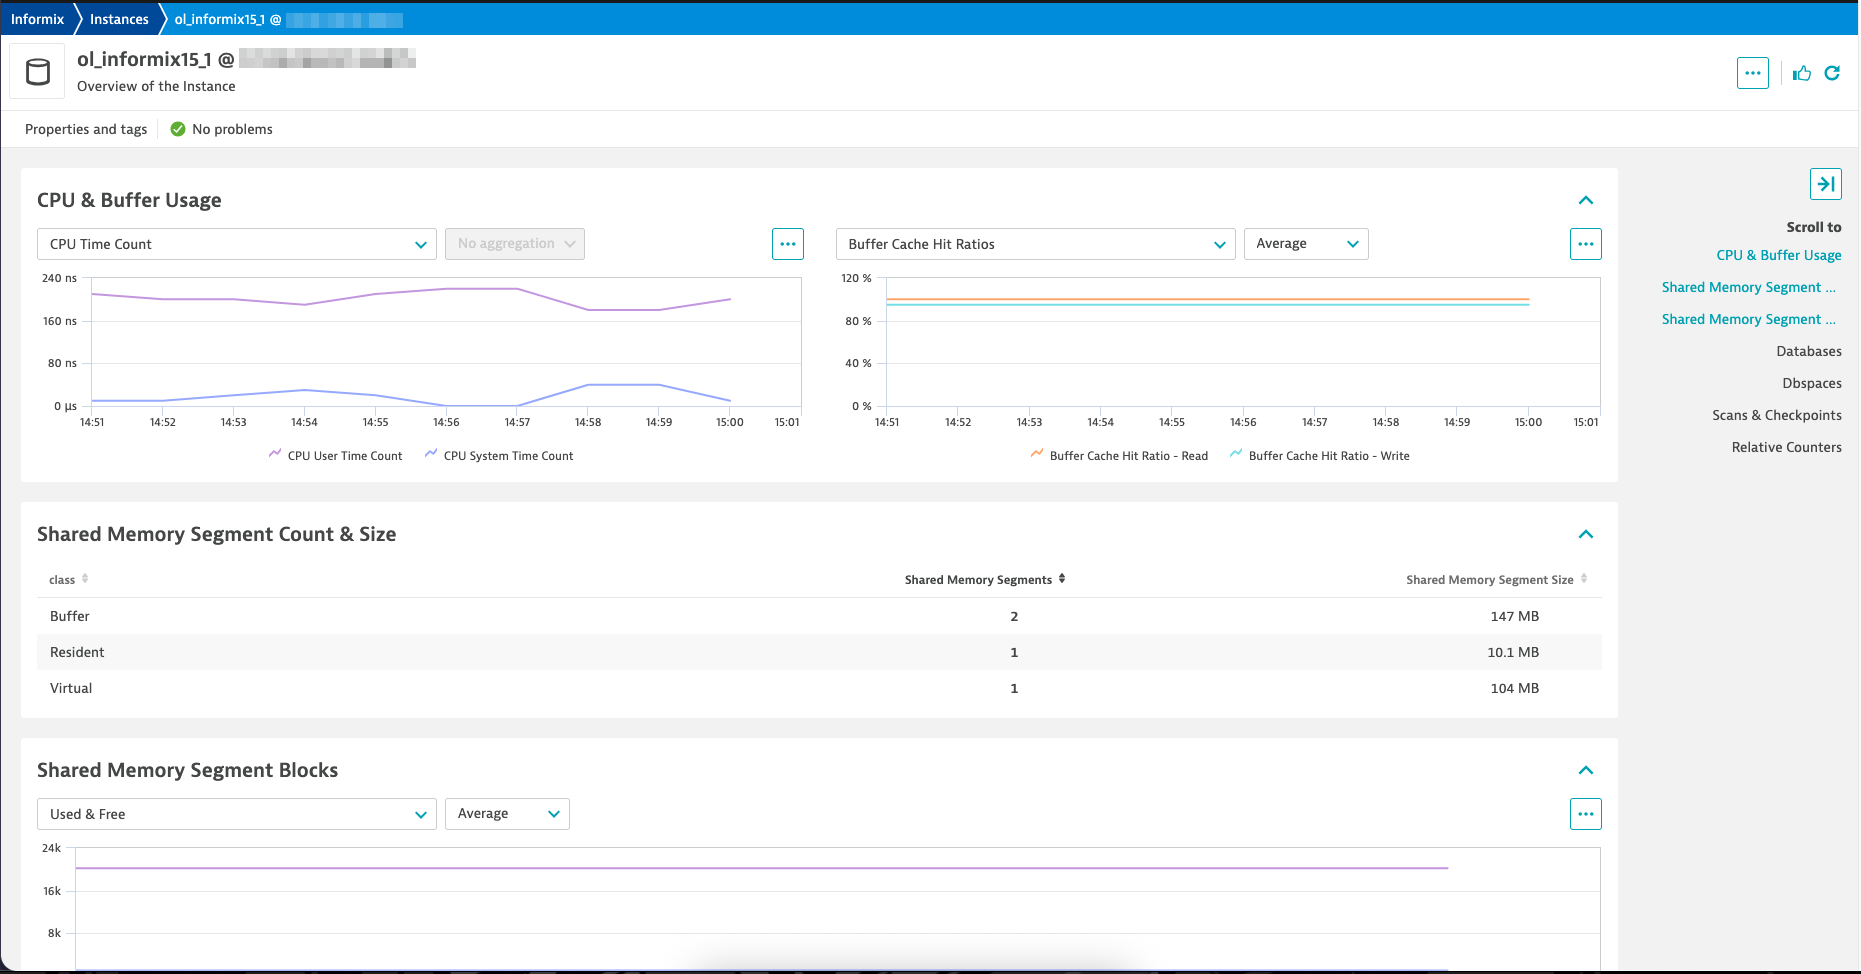This screenshot has width=1861, height=974.
Task: Toggle CPU User Time Count legend series
Action: click(335, 456)
